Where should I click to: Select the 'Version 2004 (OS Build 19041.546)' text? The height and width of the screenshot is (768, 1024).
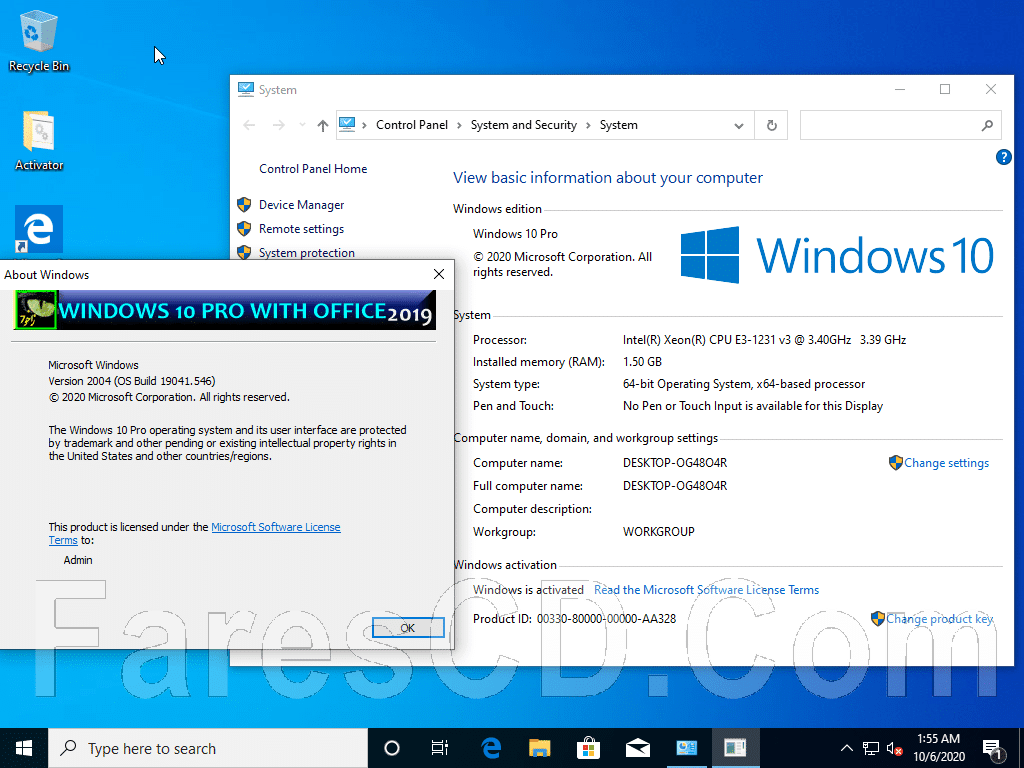click(132, 381)
